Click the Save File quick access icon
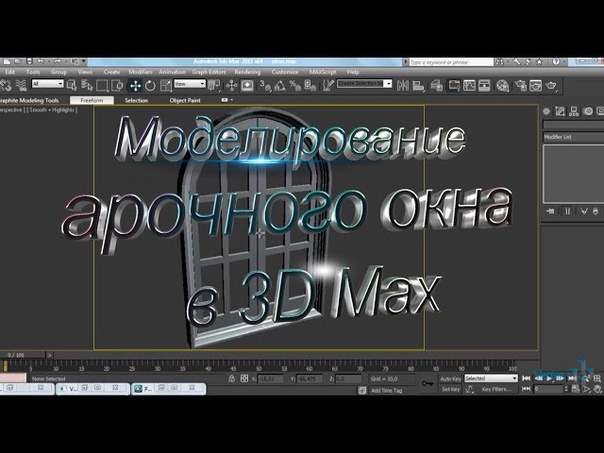604x453 pixels. [x=29, y=61]
